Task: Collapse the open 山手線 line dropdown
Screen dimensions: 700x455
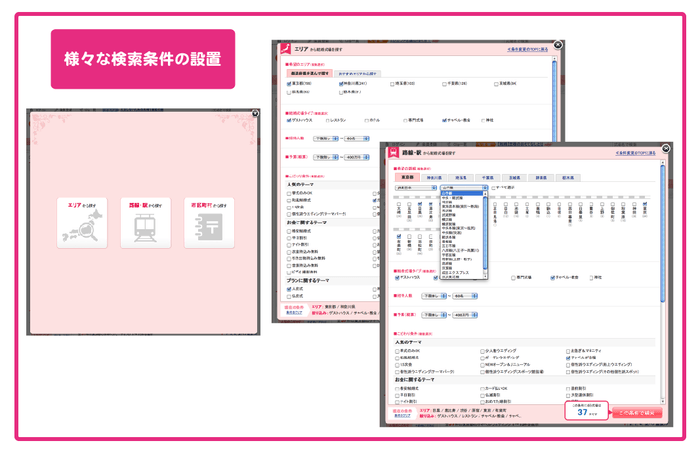Action: [464, 188]
